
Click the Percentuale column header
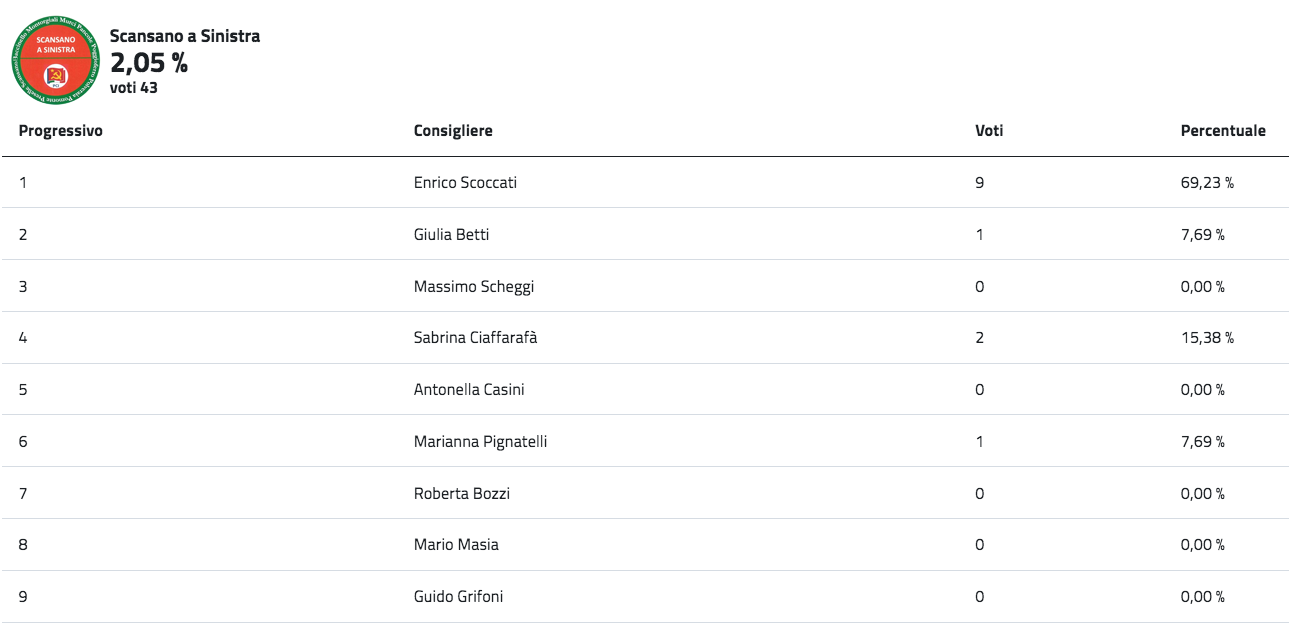[1222, 131]
